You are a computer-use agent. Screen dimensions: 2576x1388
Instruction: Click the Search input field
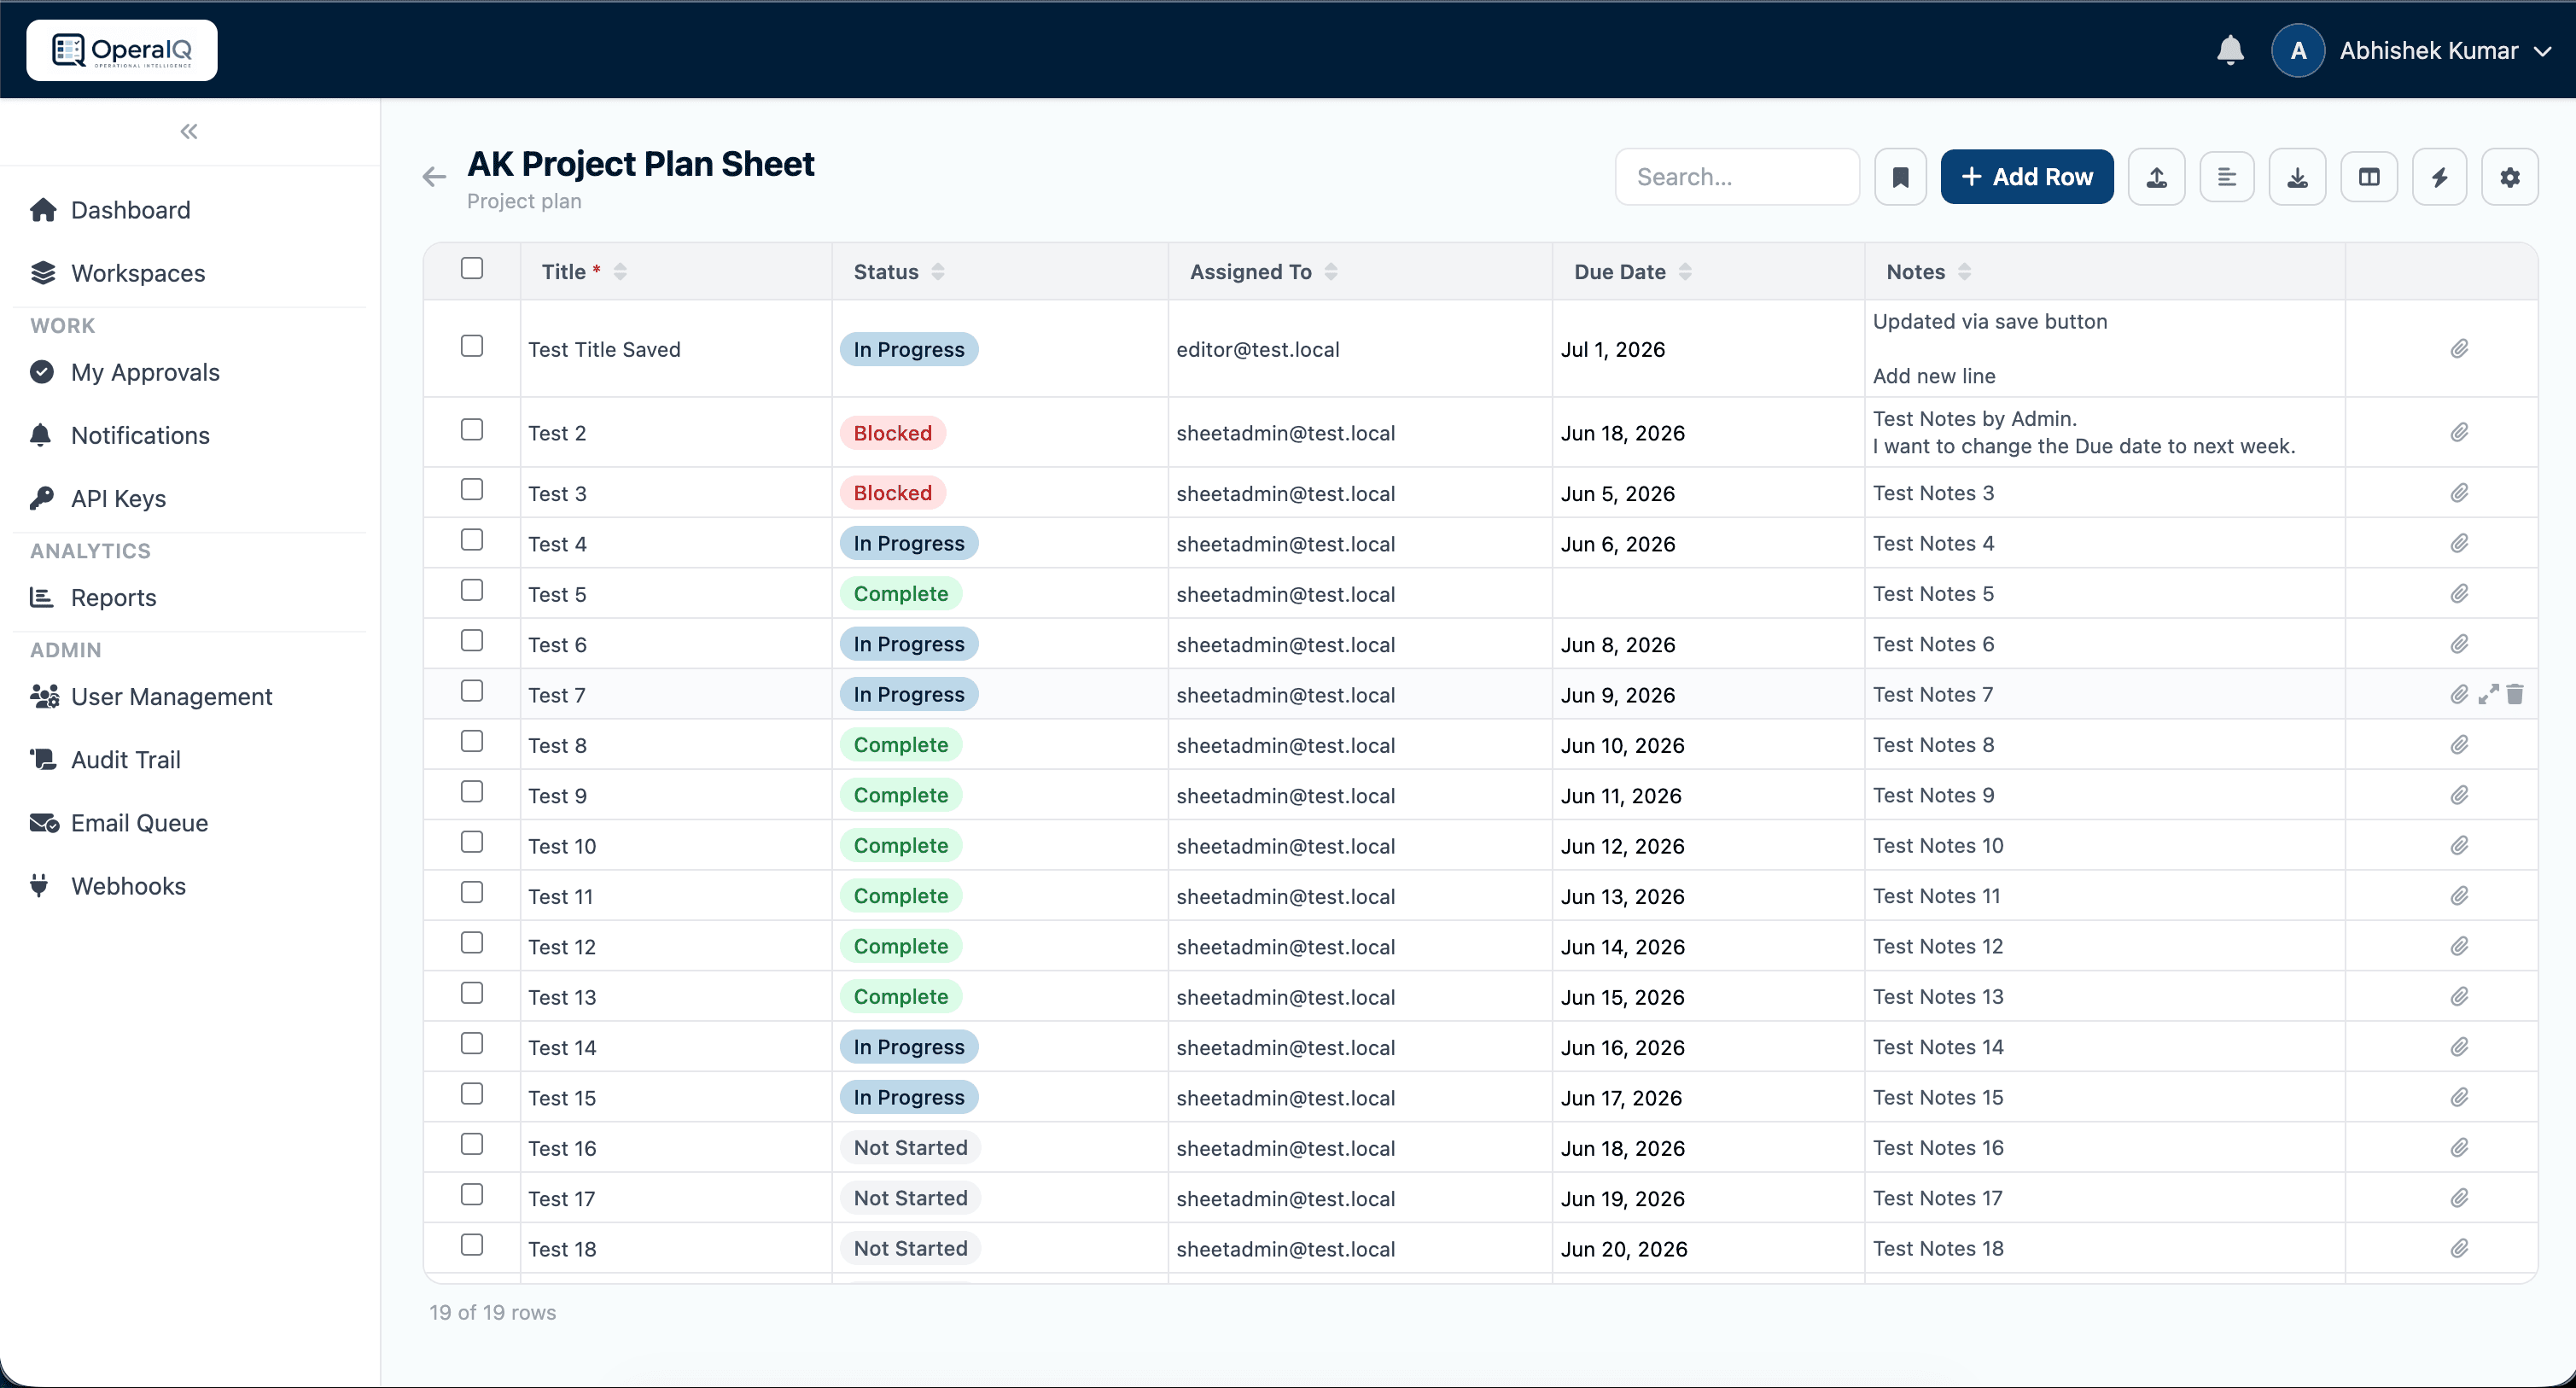(x=1737, y=177)
